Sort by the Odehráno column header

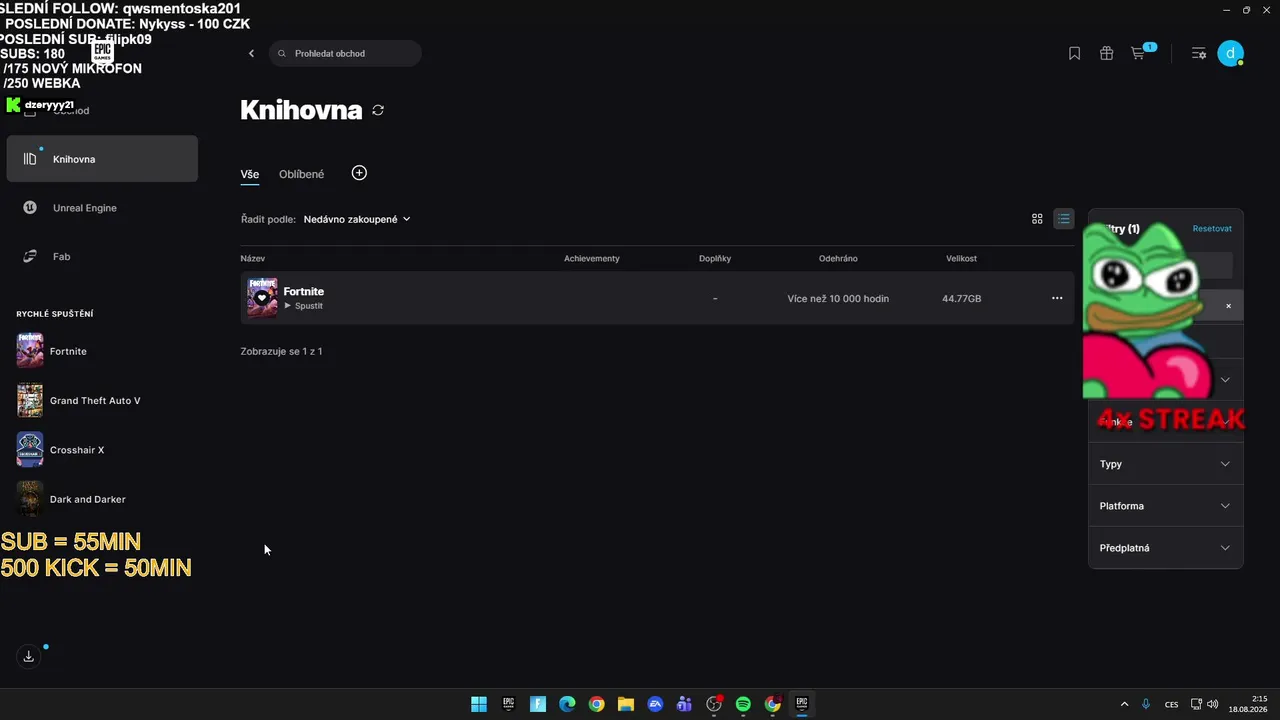[838, 259]
